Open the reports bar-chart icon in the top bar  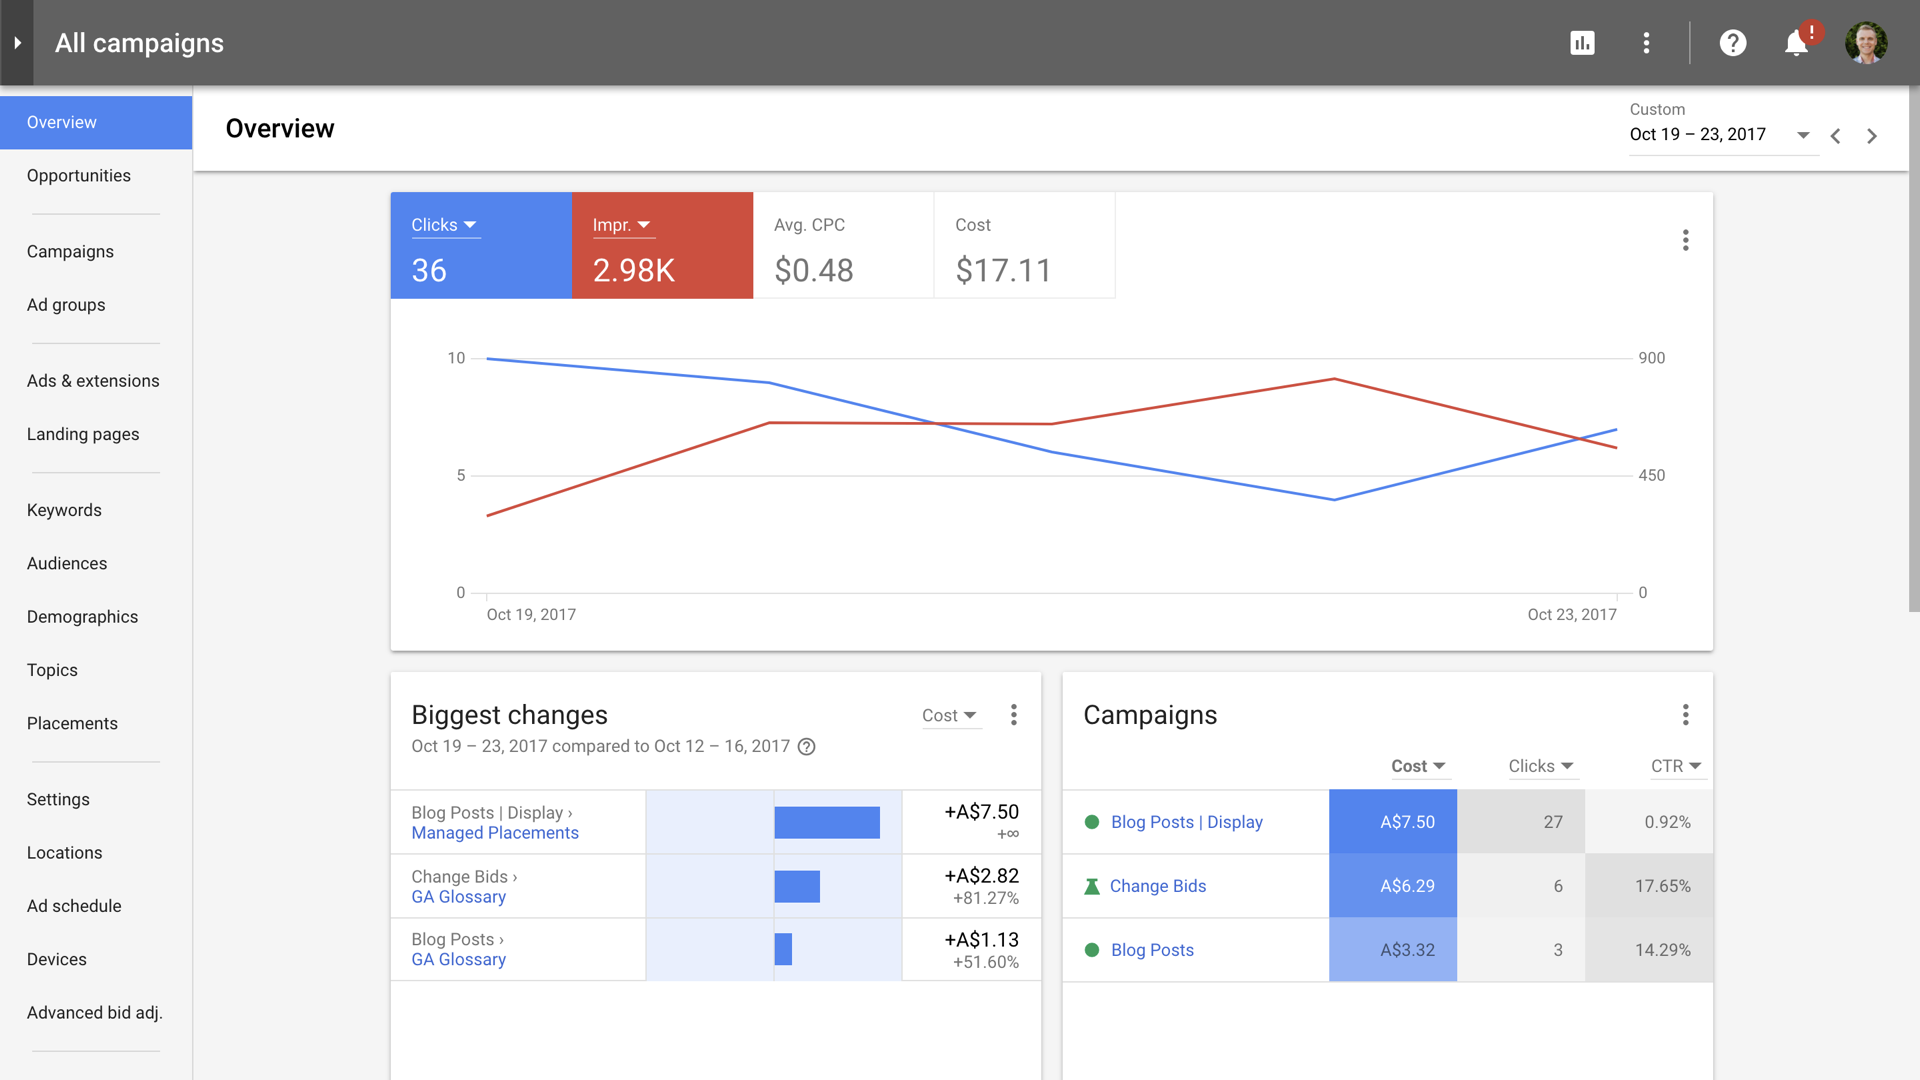pos(1582,43)
